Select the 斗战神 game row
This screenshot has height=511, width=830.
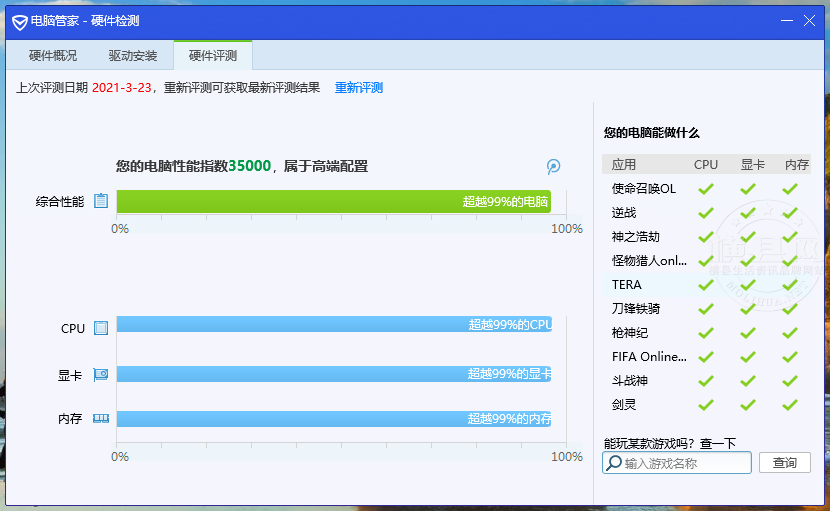706,381
